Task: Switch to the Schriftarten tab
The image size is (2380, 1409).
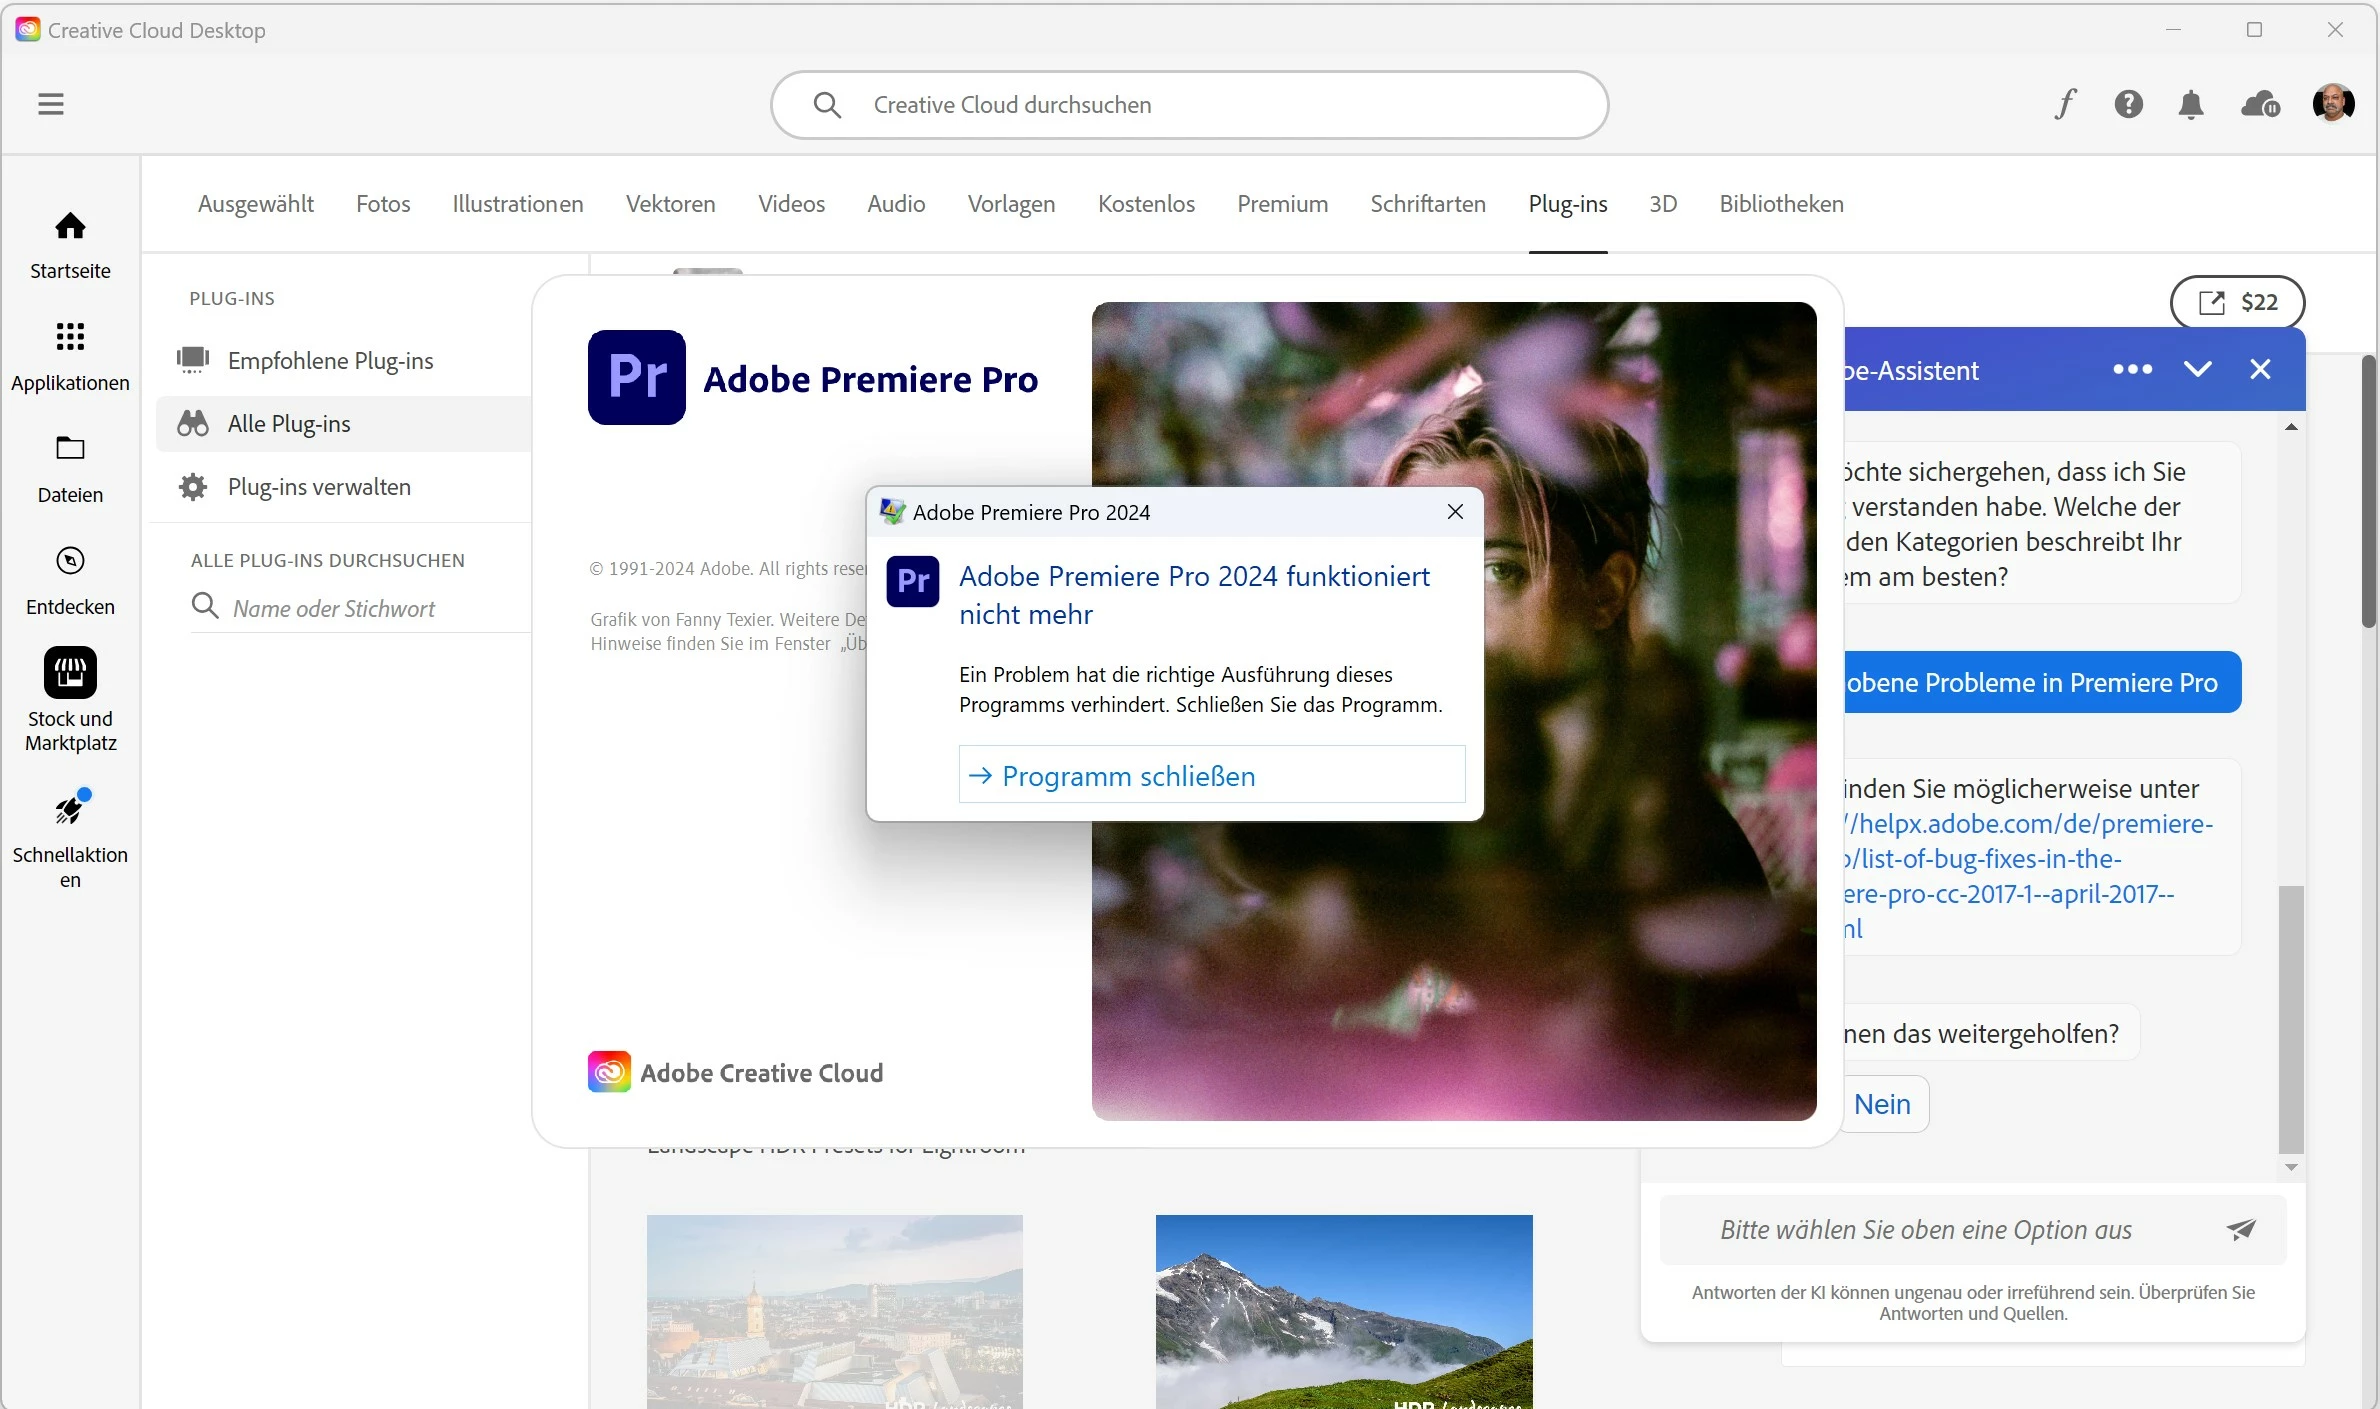Action: [x=1427, y=204]
